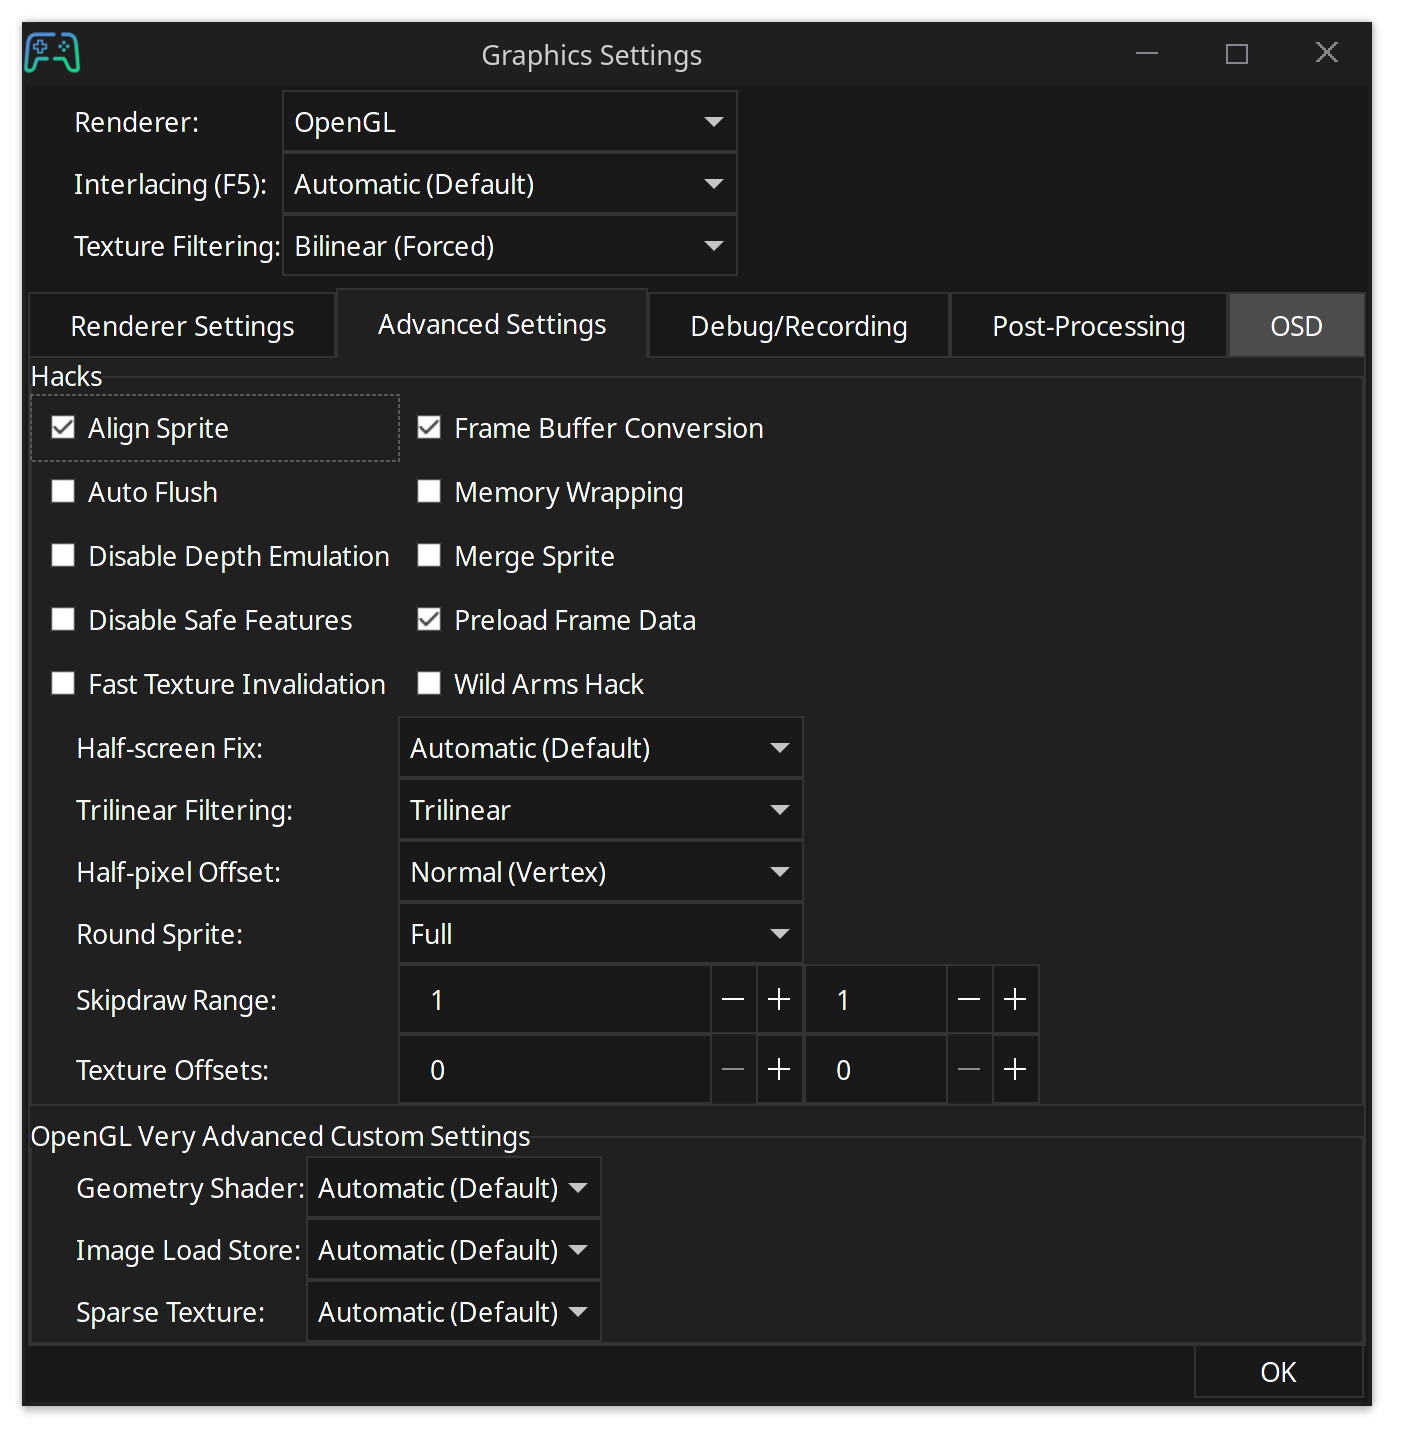
Task: Uncheck Frame Buffer Conversion
Action: [429, 427]
